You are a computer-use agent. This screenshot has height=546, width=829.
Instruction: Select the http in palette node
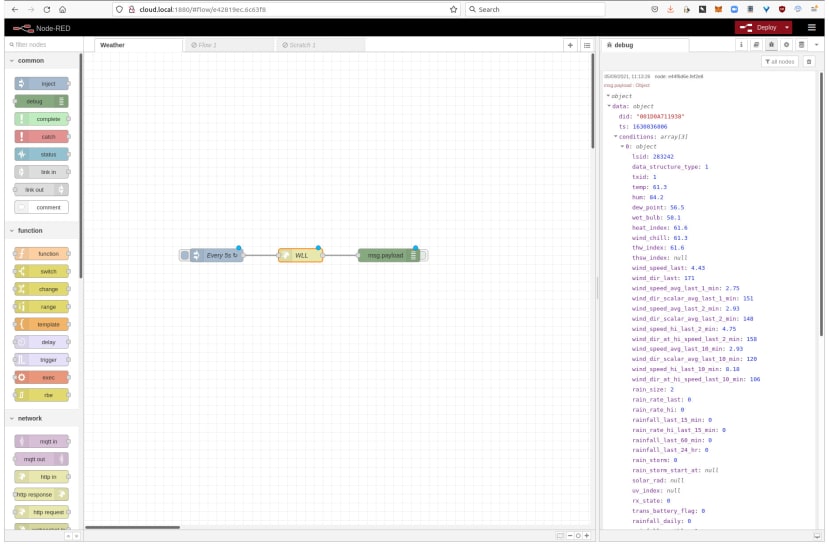(x=42, y=477)
